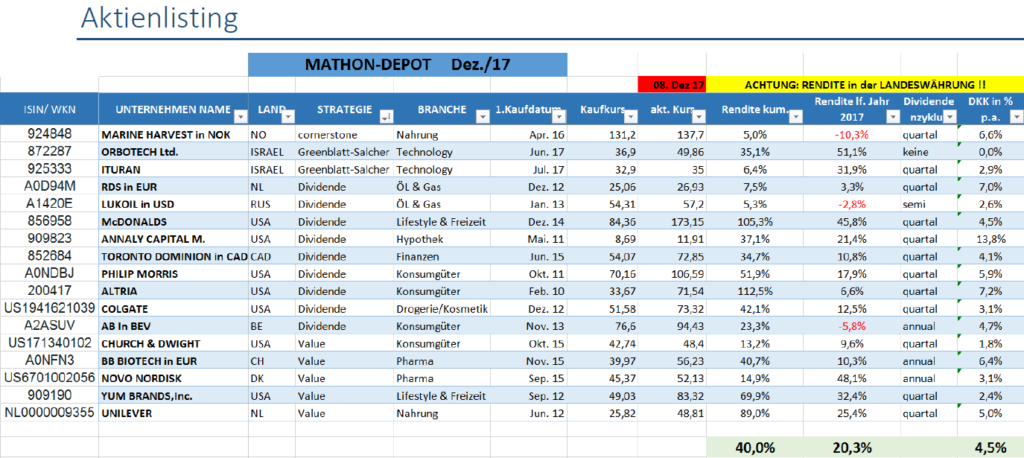Select the MARINE HARVEST in NOK cell

tap(173, 134)
